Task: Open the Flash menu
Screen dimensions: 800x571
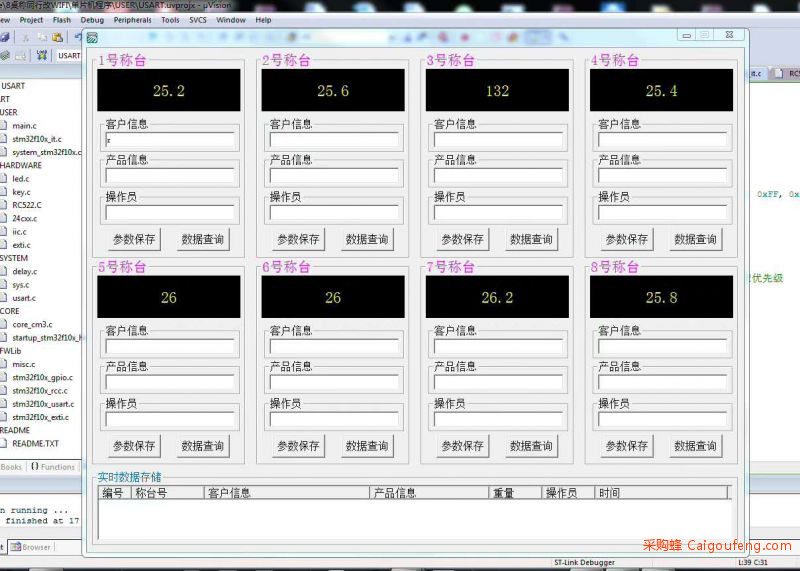Action: [62, 20]
